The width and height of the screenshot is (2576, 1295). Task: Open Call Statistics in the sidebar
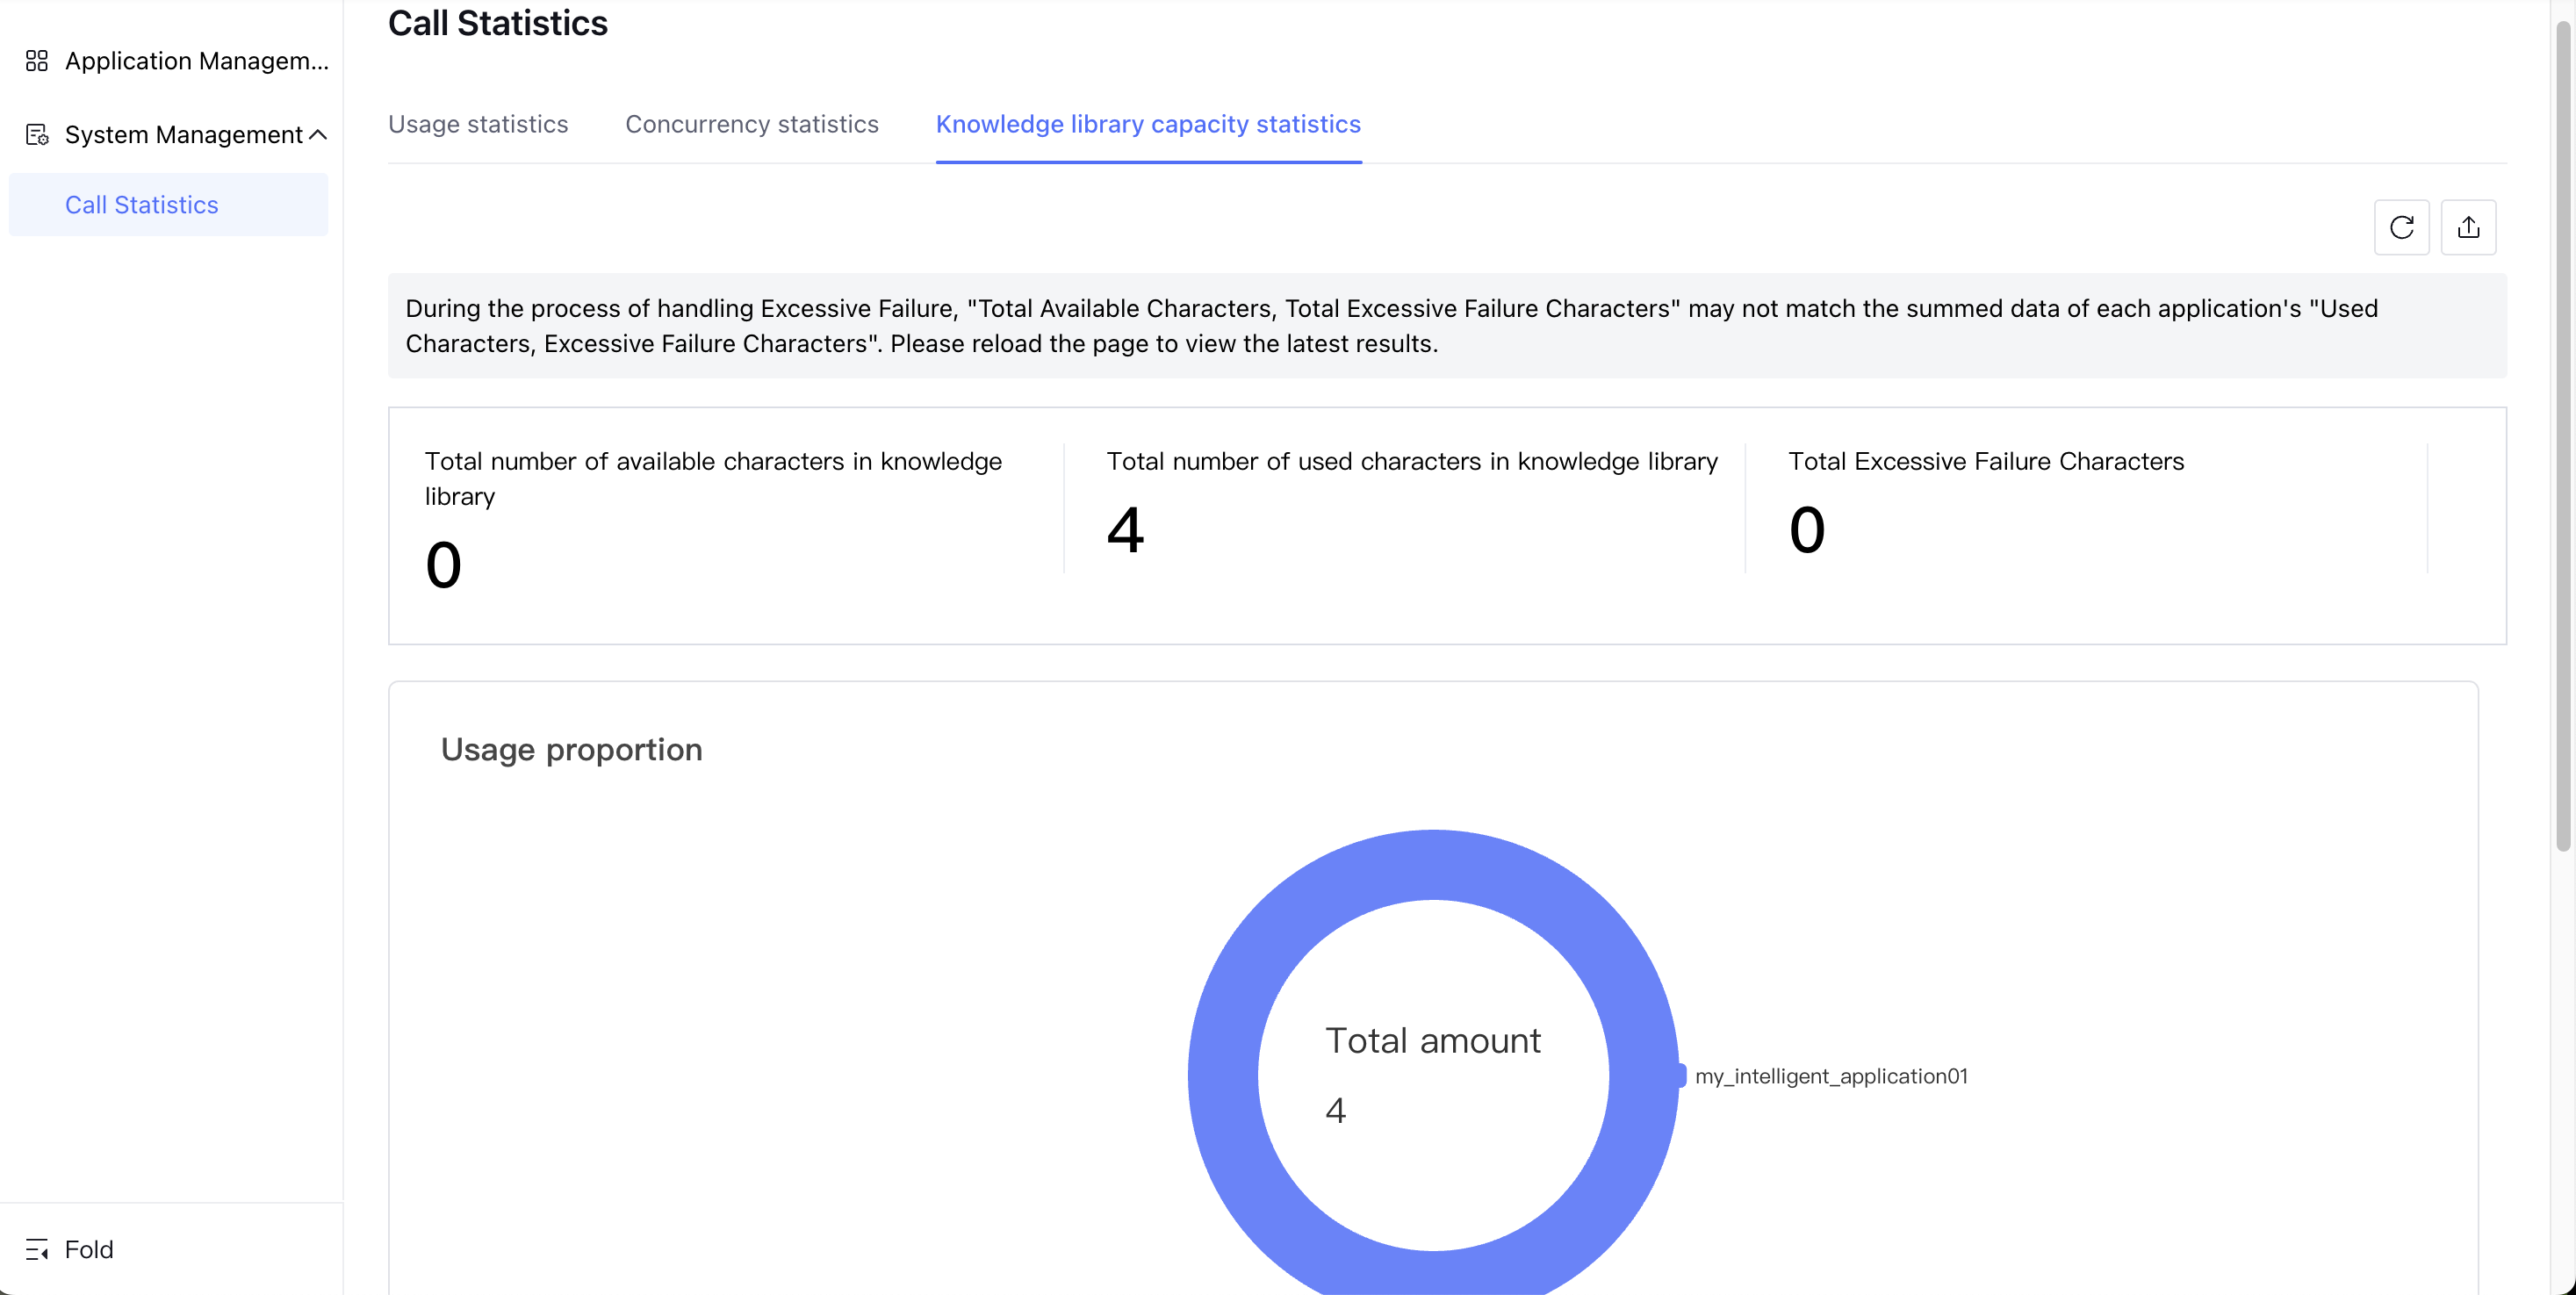[x=141, y=205]
